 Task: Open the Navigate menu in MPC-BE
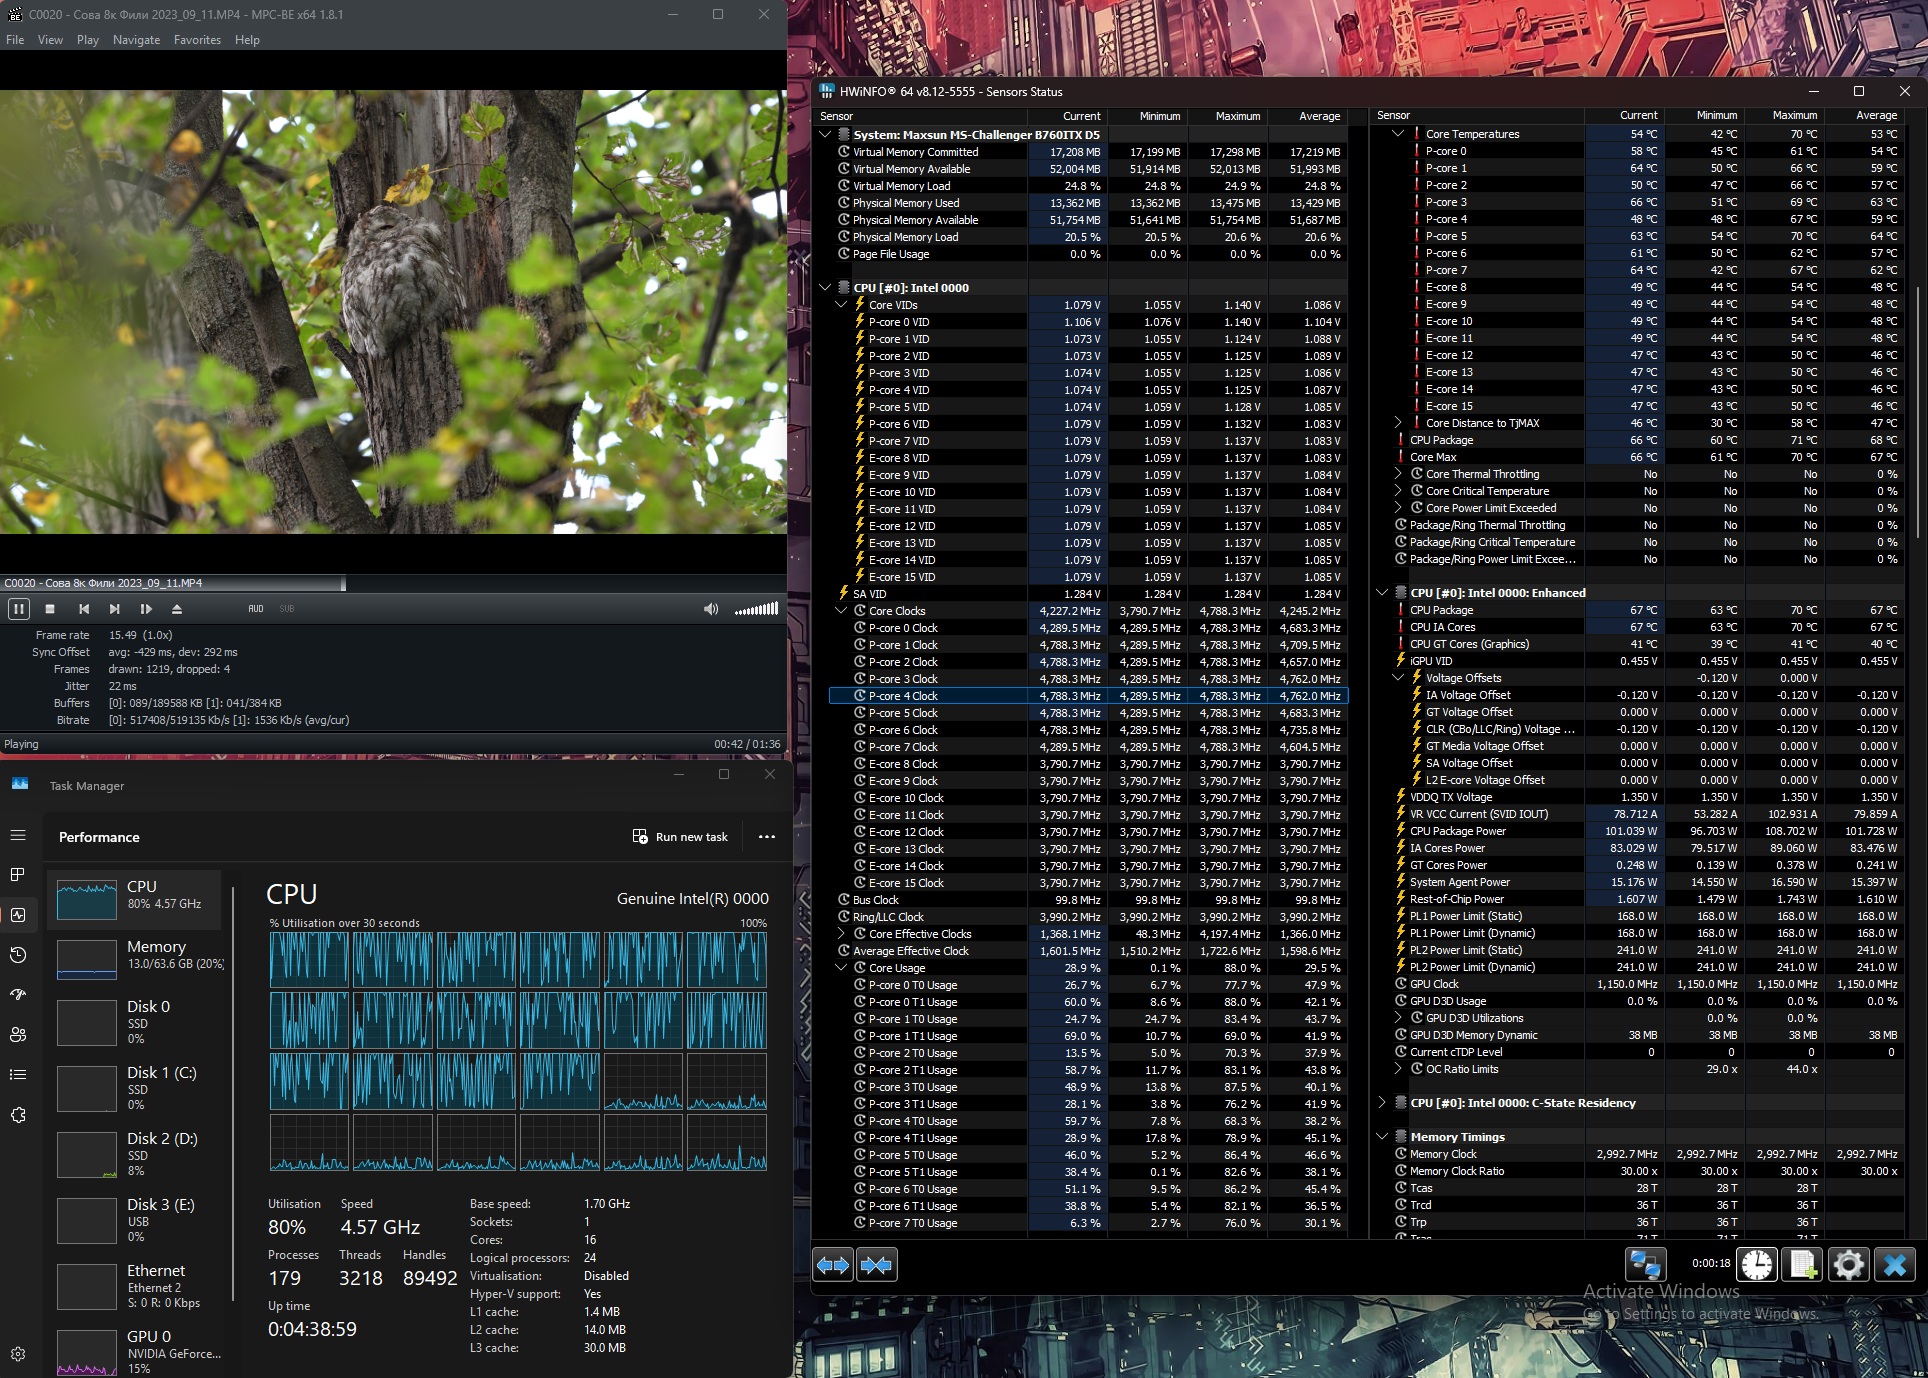coord(136,40)
